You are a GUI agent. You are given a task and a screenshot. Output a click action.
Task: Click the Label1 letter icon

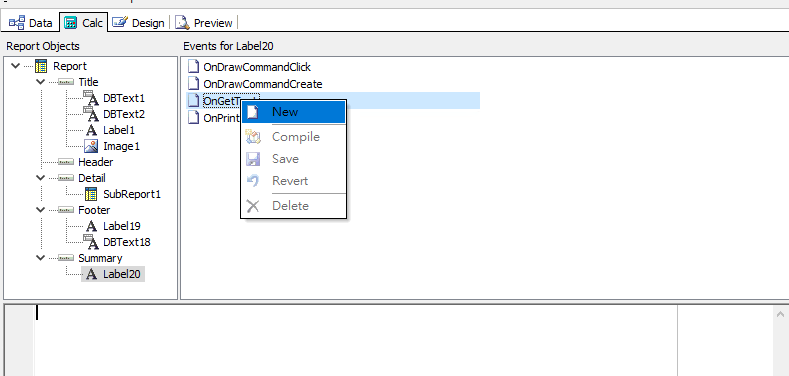pyautogui.click(x=91, y=130)
